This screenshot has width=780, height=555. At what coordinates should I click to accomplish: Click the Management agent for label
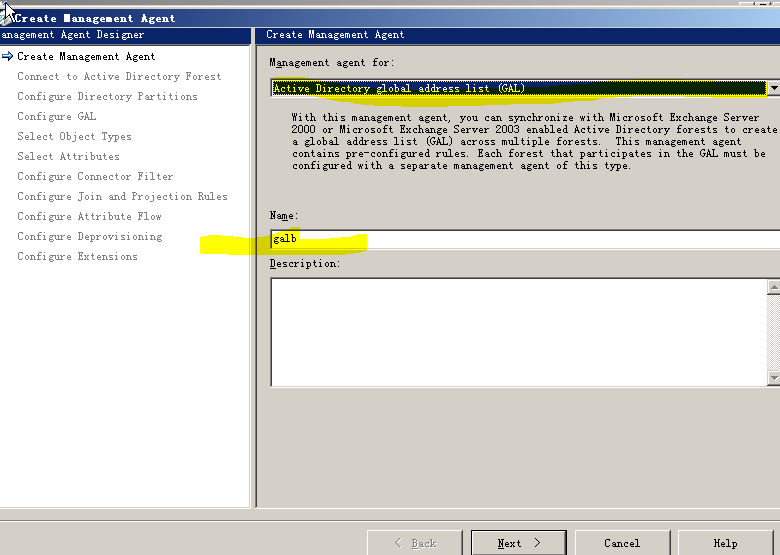pyautogui.click(x=331, y=63)
